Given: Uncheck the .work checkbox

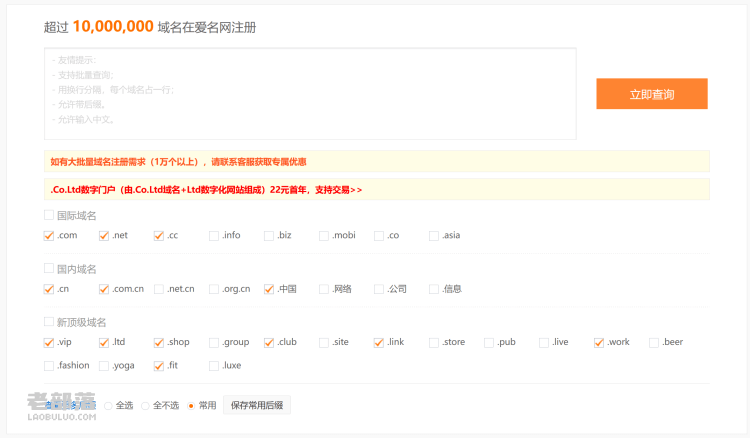Looking at the screenshot, I should (x=599, y=342).
